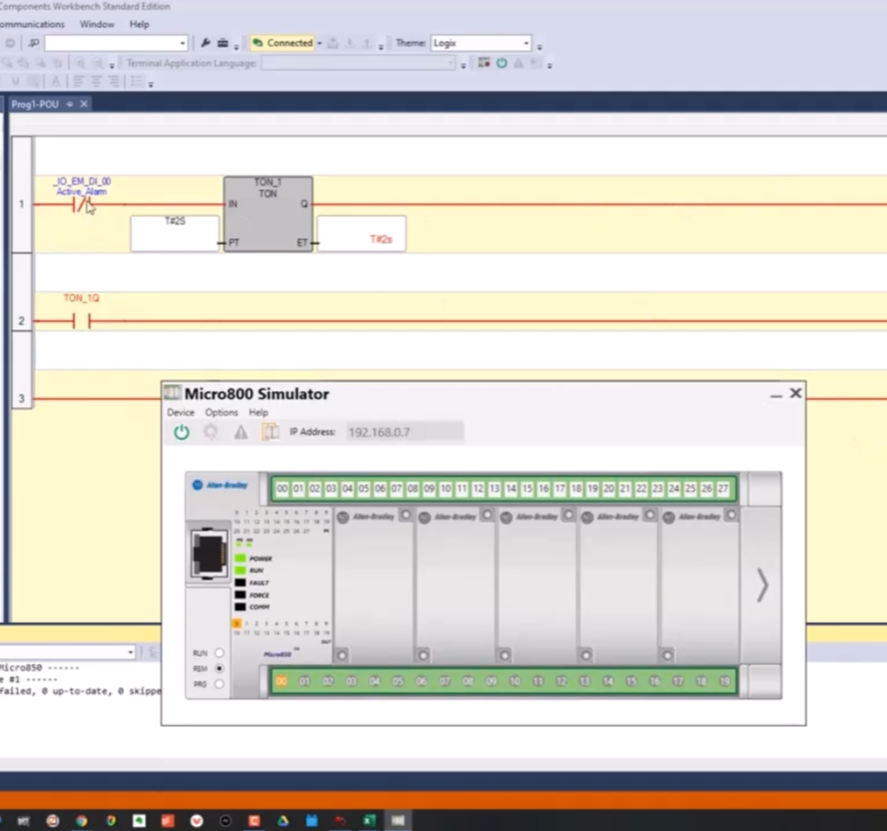Open the simulator Options menu

point(221,412)
